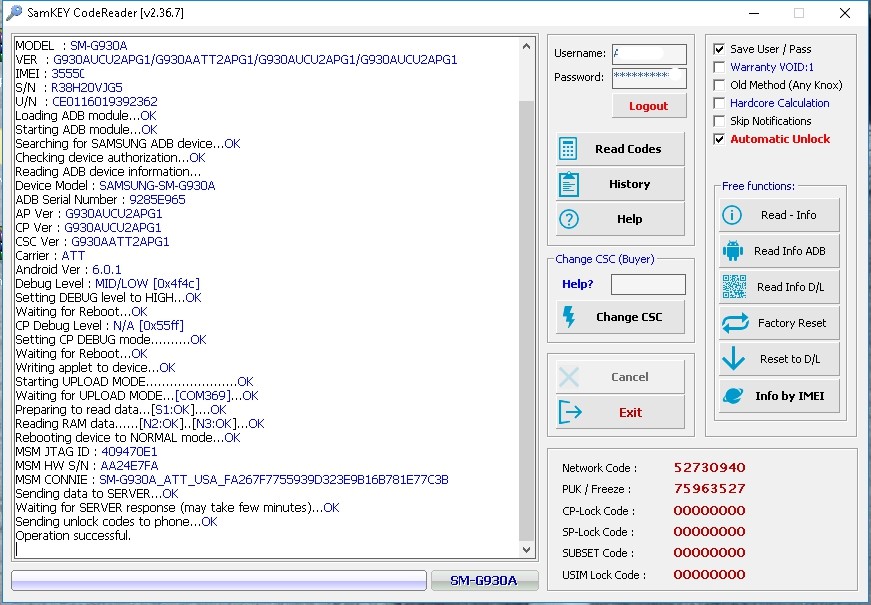Screen dimensions: 871x605
Task: Click the Help question mark icon
Action: point(569,219)
